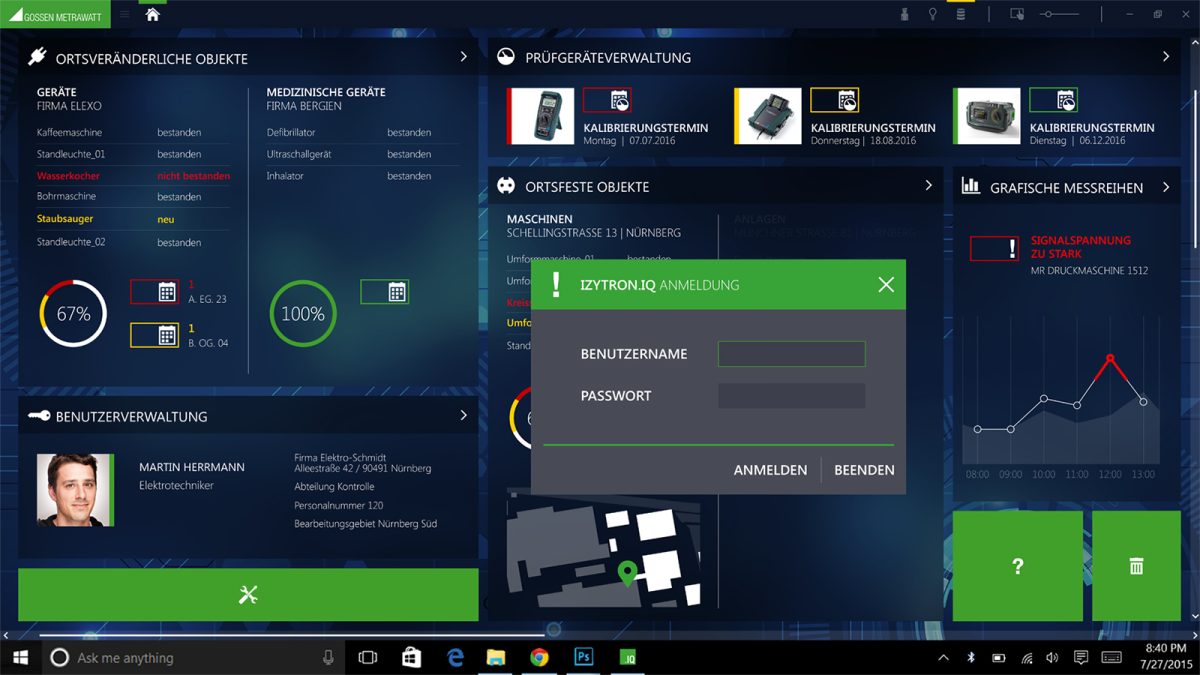Click the wrench tools icon on green bar
This screenshot has width=1200, height=675.
tap(248, 594)
